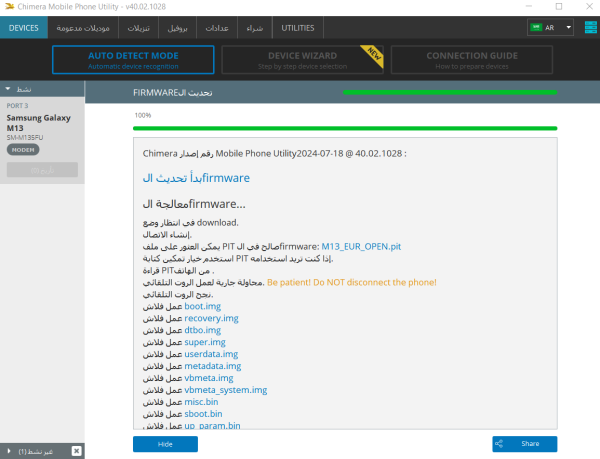Click super.img in the log
The height and width of the screenshot is (459, 600).
(205, 342)
